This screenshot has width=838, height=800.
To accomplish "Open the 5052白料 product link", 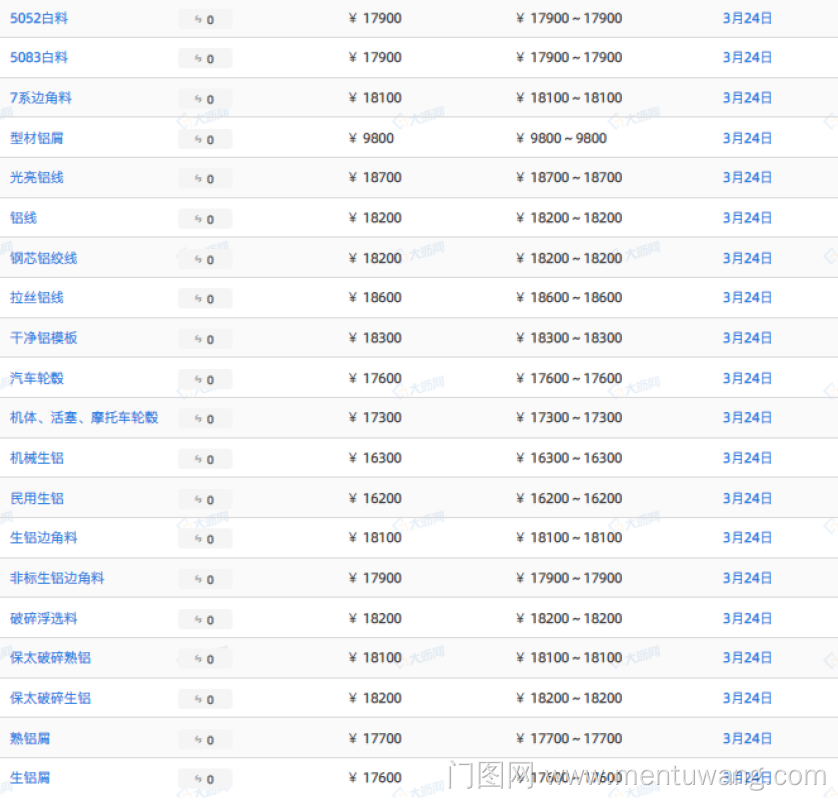I will [x=39, y=18].
